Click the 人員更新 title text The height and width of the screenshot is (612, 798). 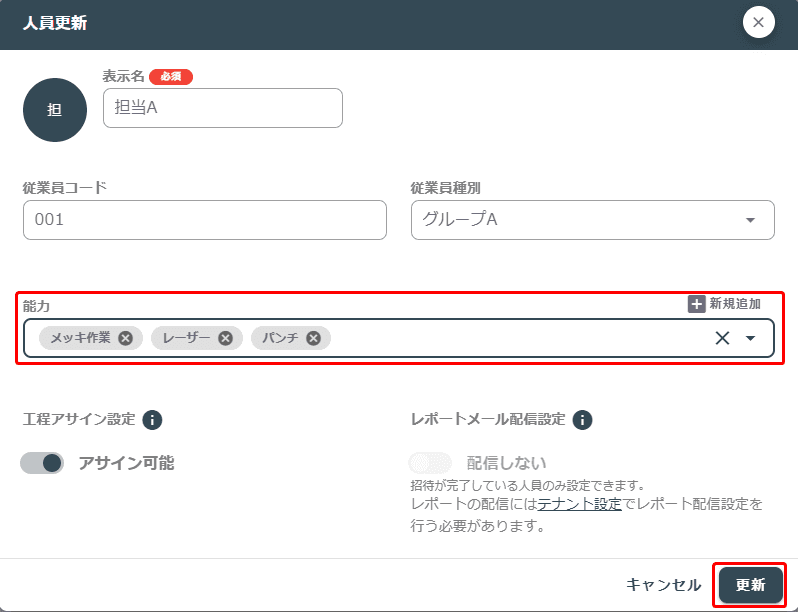point(55,23)
